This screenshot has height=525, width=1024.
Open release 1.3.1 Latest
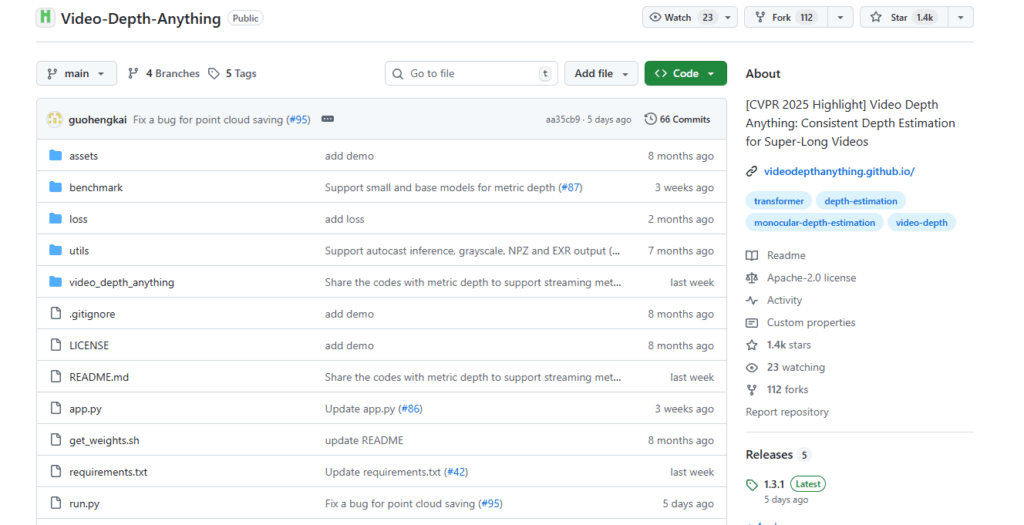point(795,485)
